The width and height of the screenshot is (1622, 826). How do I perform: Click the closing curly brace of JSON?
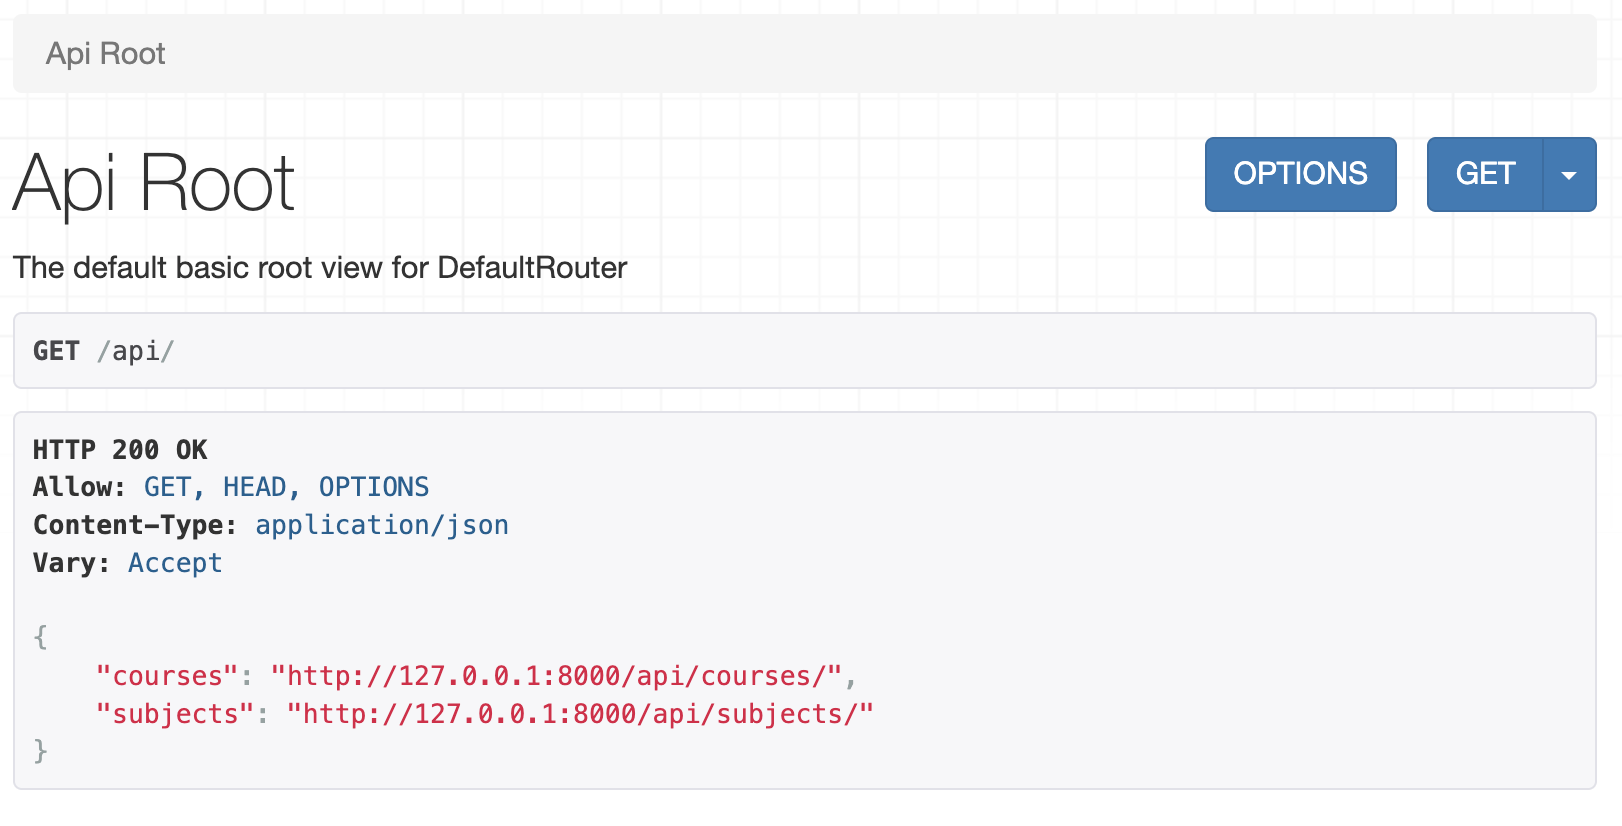click(41, 751)
